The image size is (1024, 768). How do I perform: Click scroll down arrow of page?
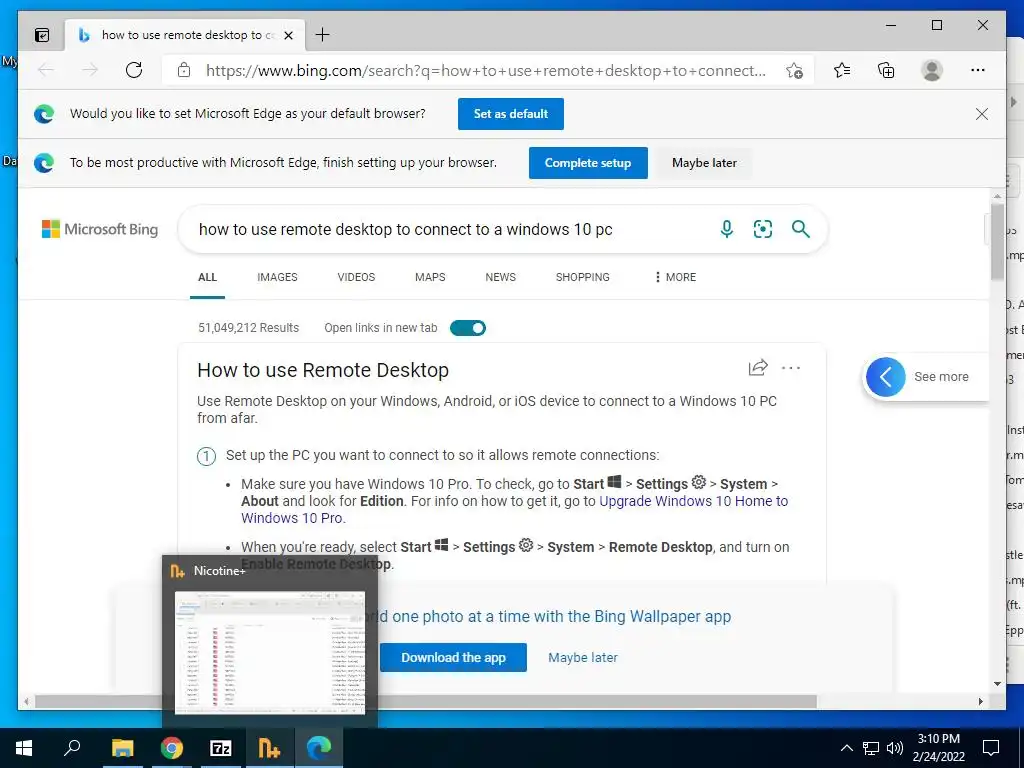coord(997,684)
